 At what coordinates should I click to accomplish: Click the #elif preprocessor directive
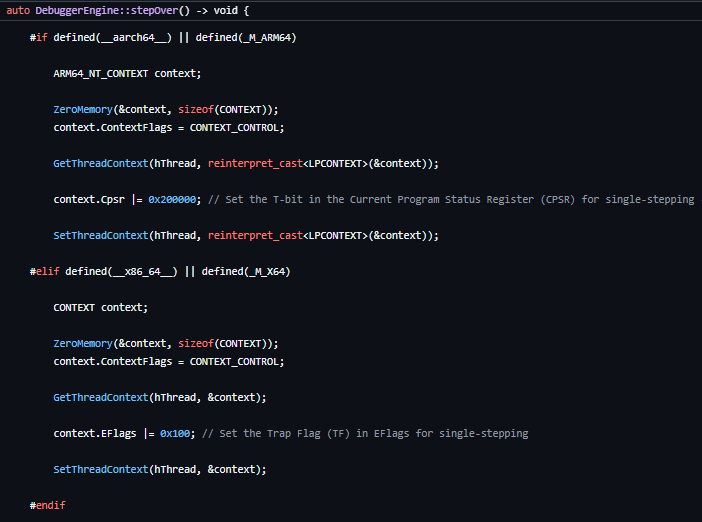[x=44, y=271]
